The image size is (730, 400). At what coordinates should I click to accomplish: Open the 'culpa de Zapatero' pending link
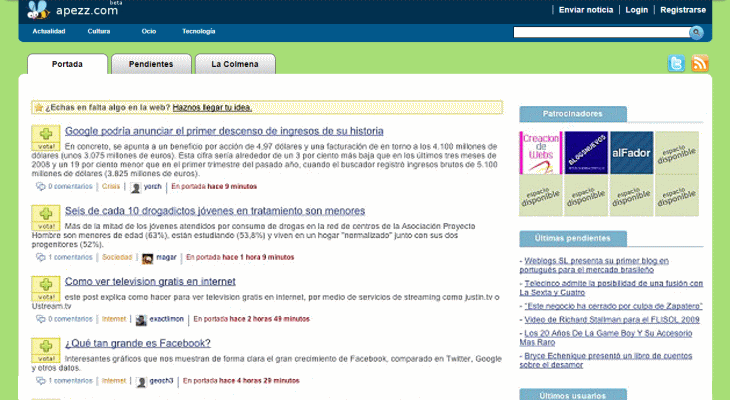coord(613,306)
